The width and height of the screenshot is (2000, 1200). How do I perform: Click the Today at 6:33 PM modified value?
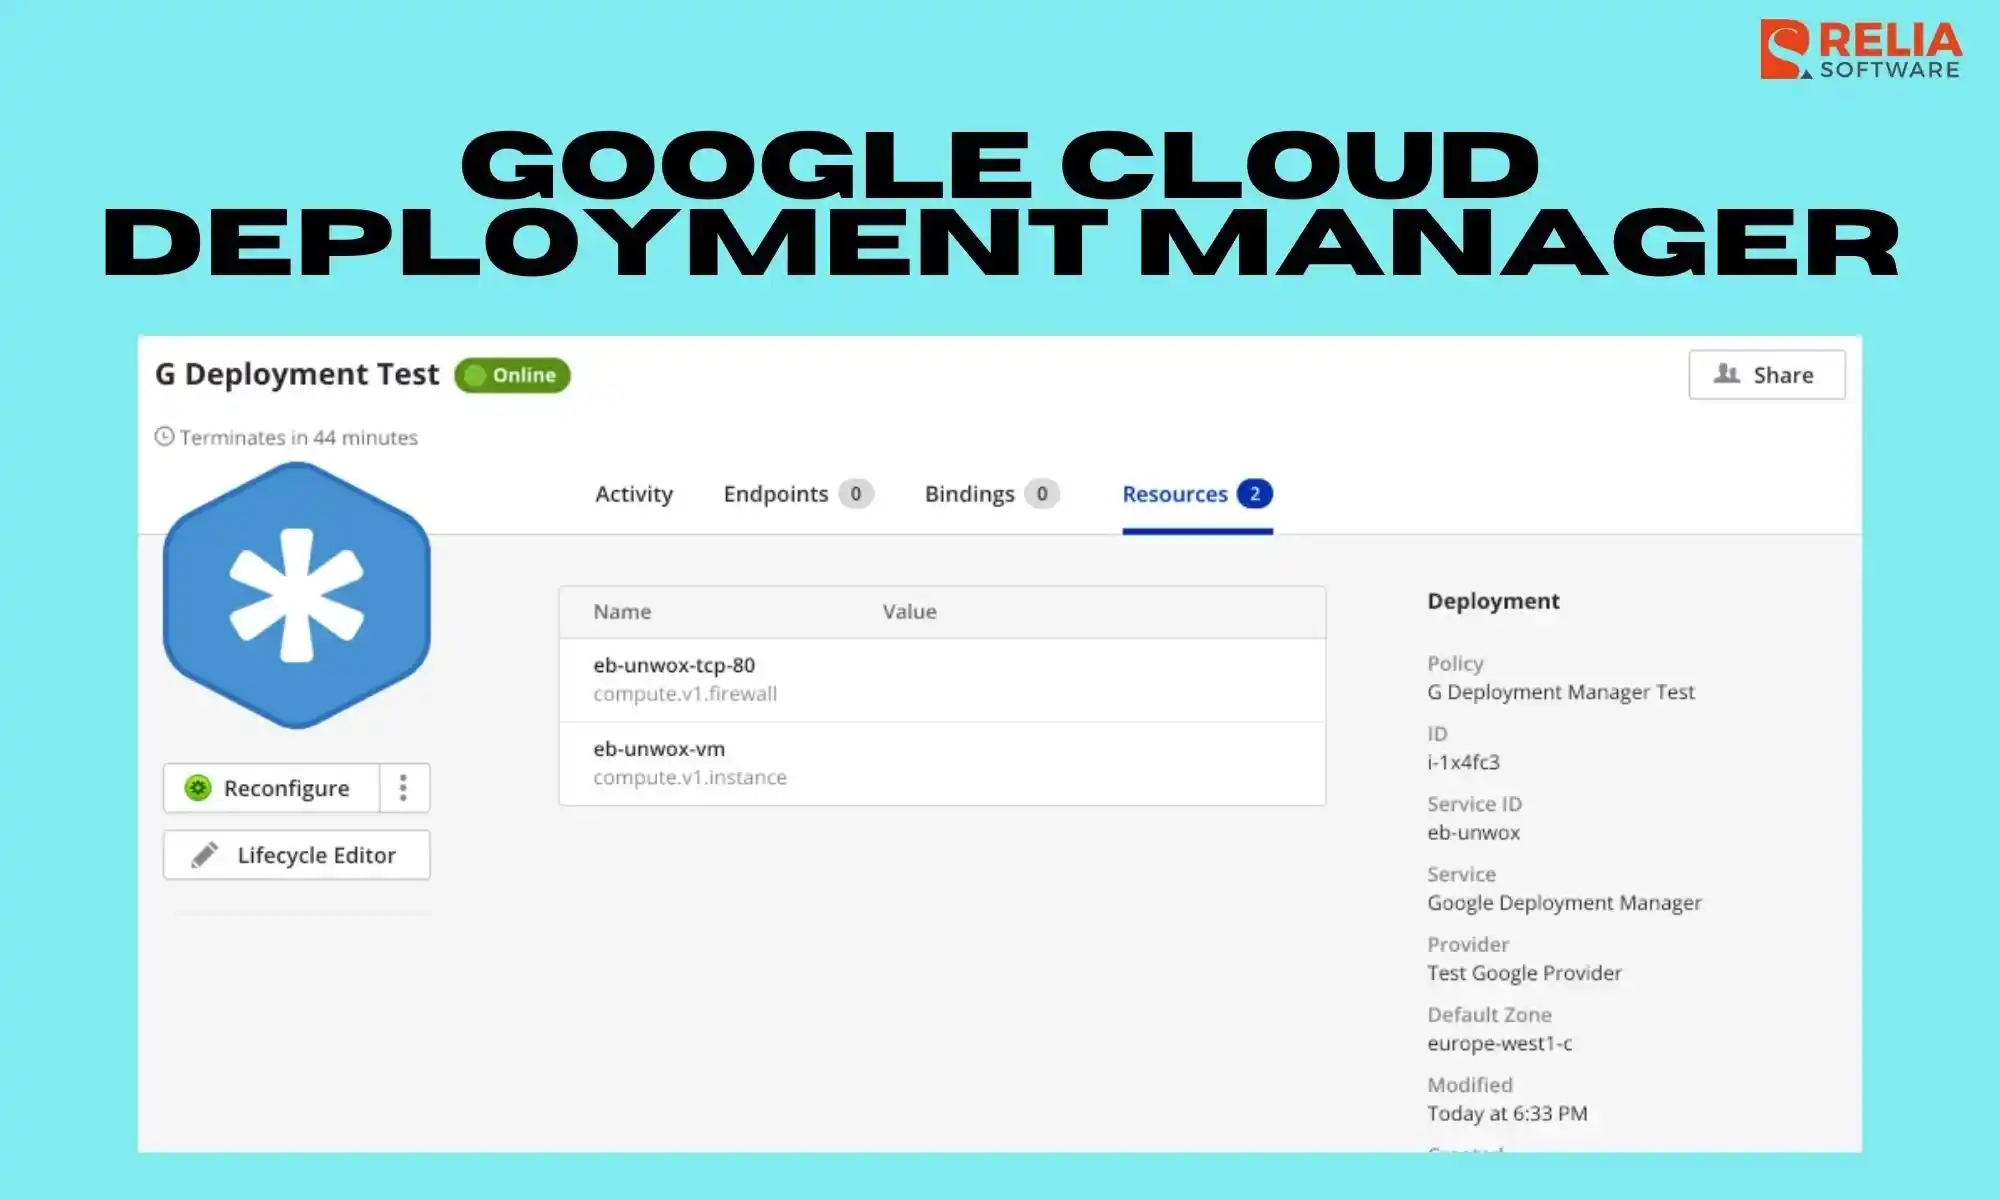pos(1507,1113)
